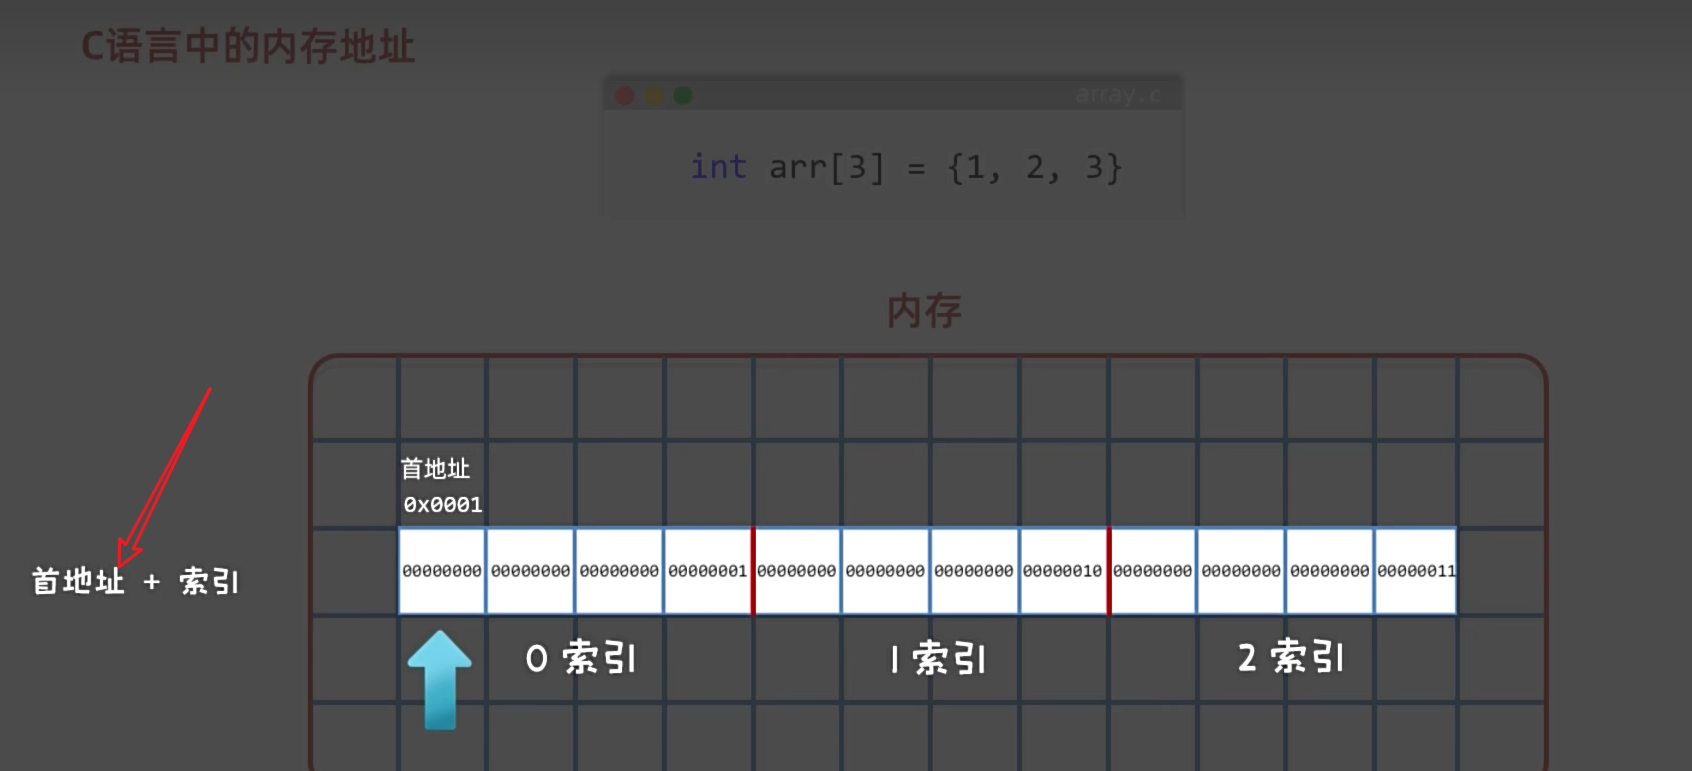Click the red annotation arrow's arrowhead
1692x771 pixels.
click(x=125, y=553)
